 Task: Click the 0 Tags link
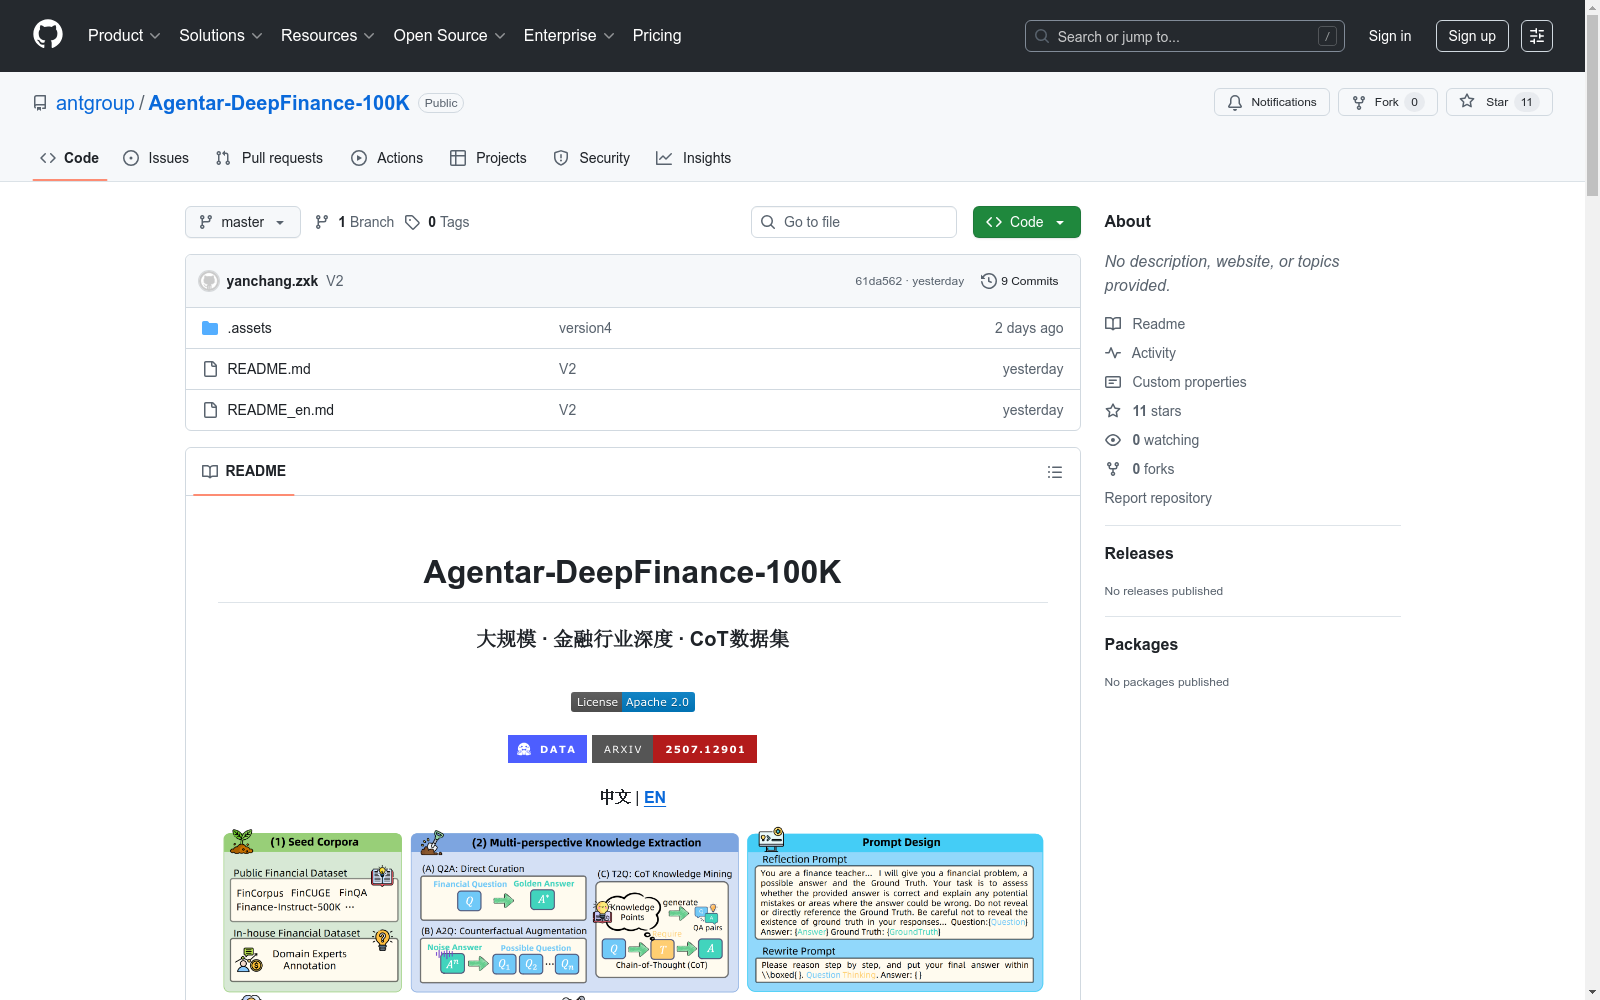coord(437,222)
